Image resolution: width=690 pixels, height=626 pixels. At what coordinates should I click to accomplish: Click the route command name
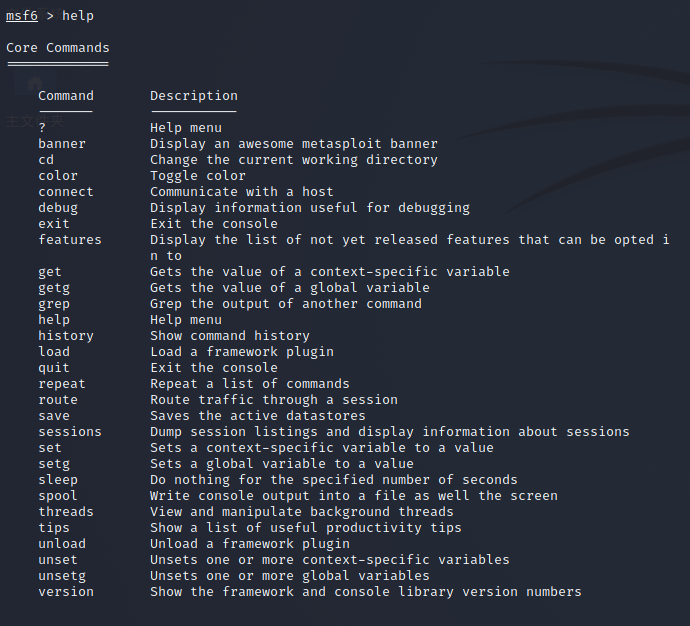(x=58, y=400)
